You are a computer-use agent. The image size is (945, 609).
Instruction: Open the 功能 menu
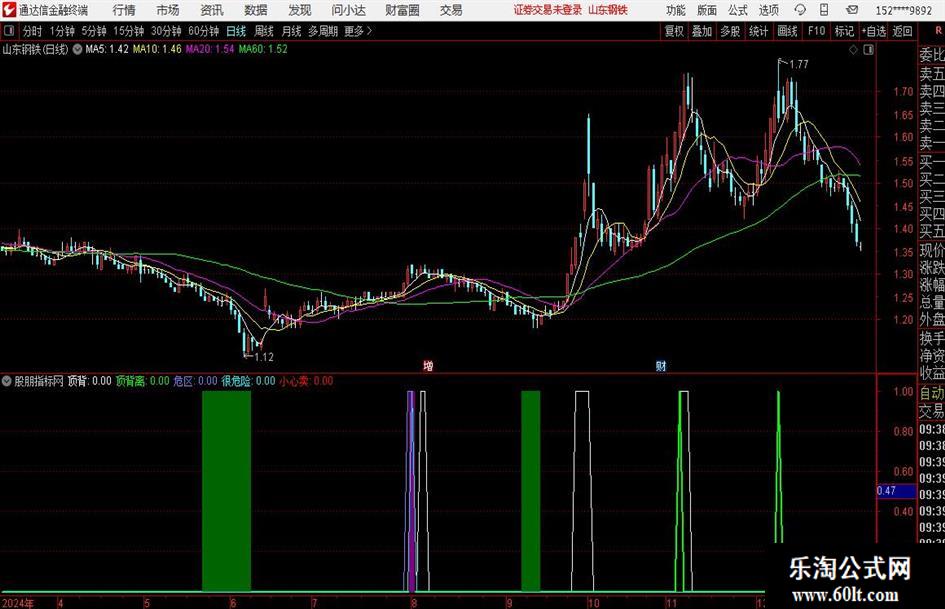pyautogui.click(x=676, y=10)
